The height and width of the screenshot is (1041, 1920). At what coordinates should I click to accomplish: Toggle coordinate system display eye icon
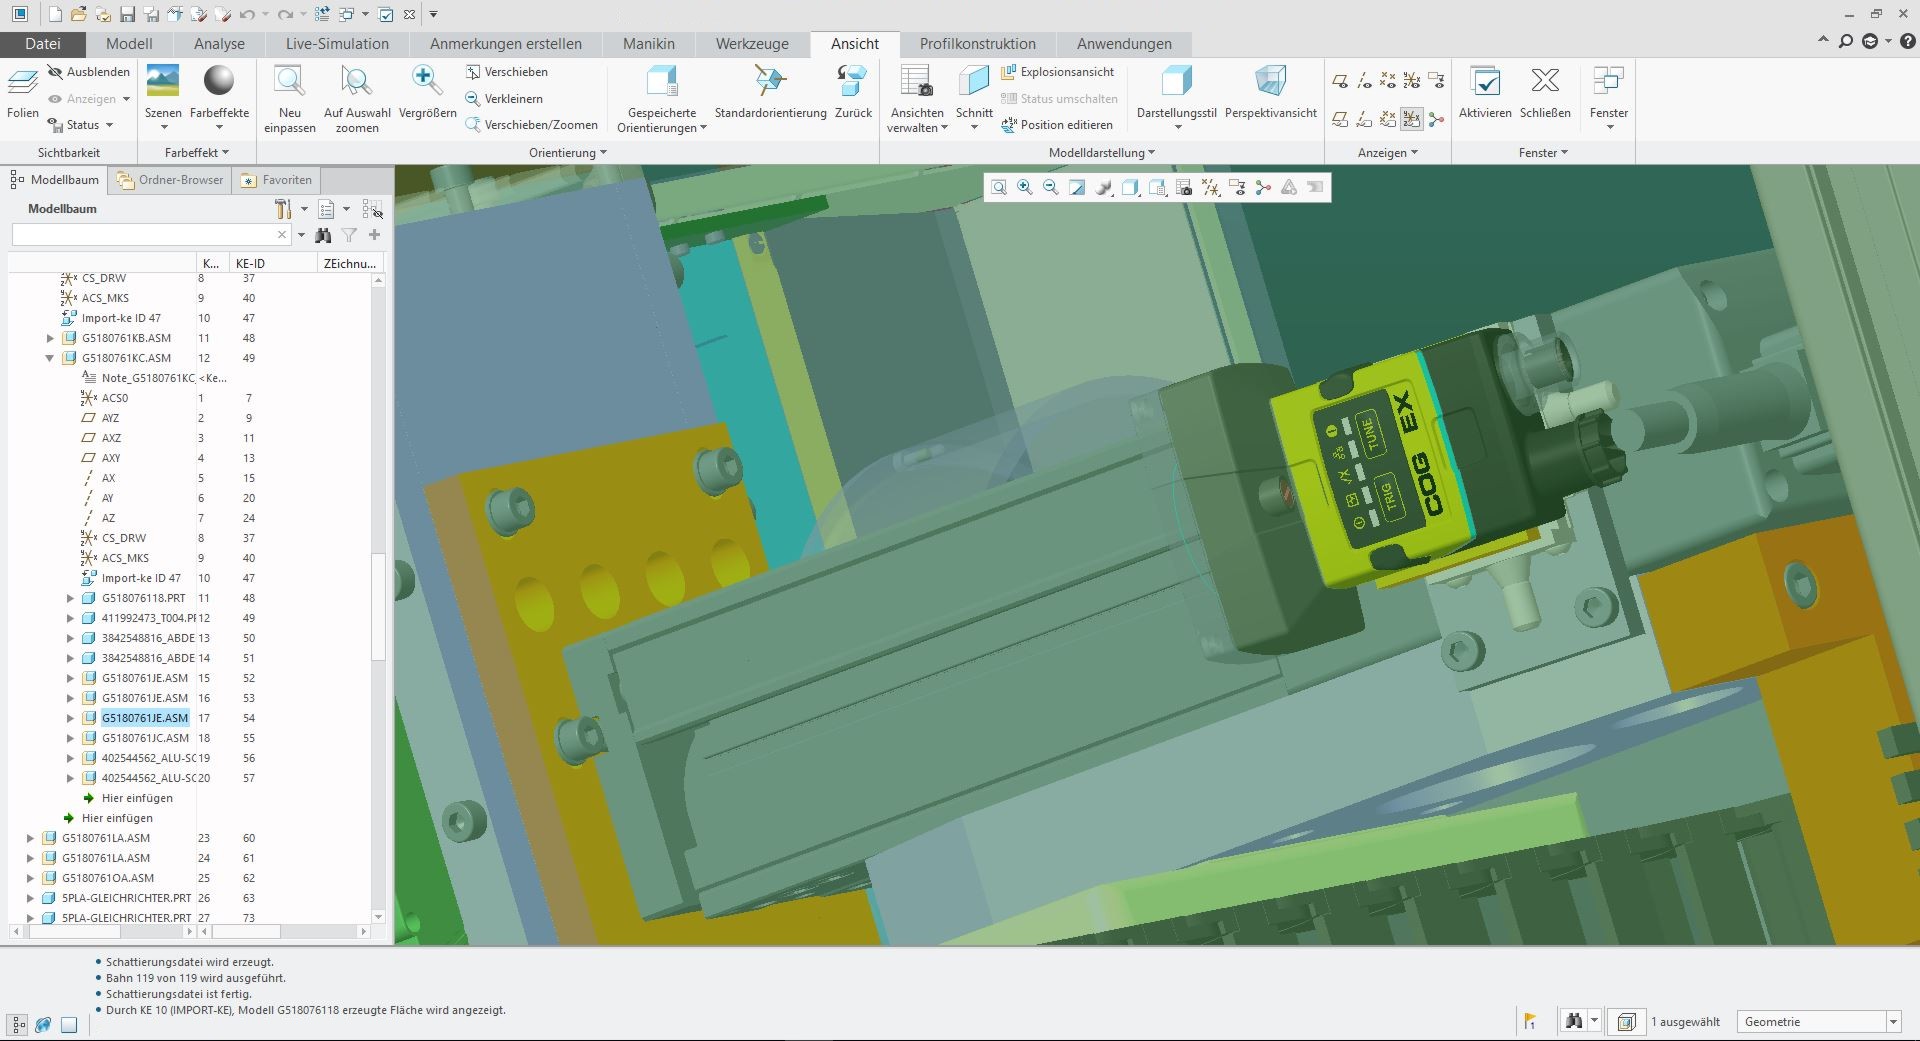click(1412, 81)
